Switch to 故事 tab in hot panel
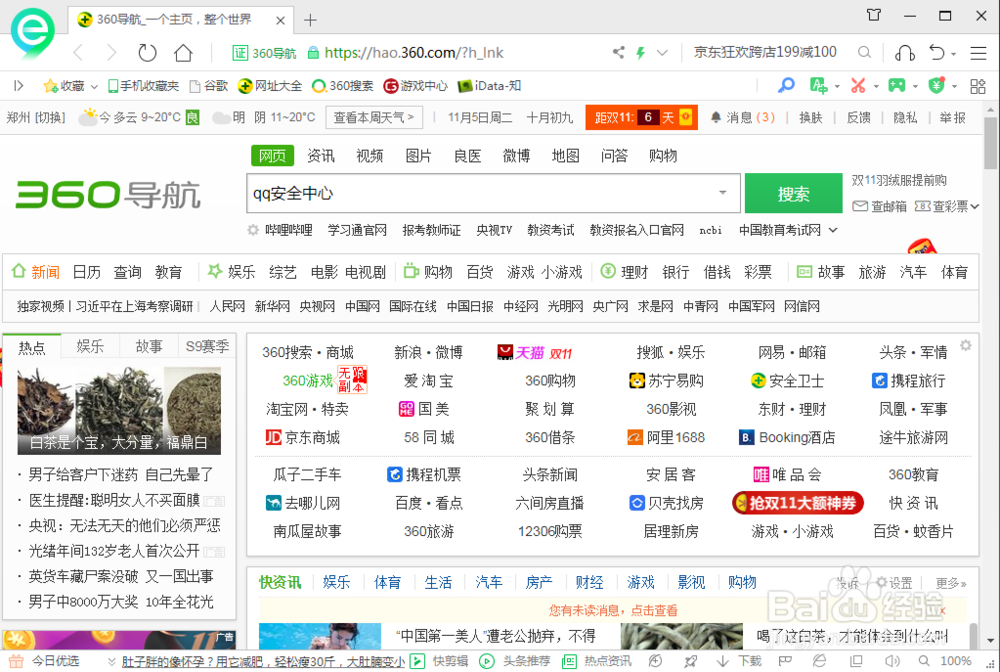The height and width of the screenshot is (672, 1000). point(149,346)
